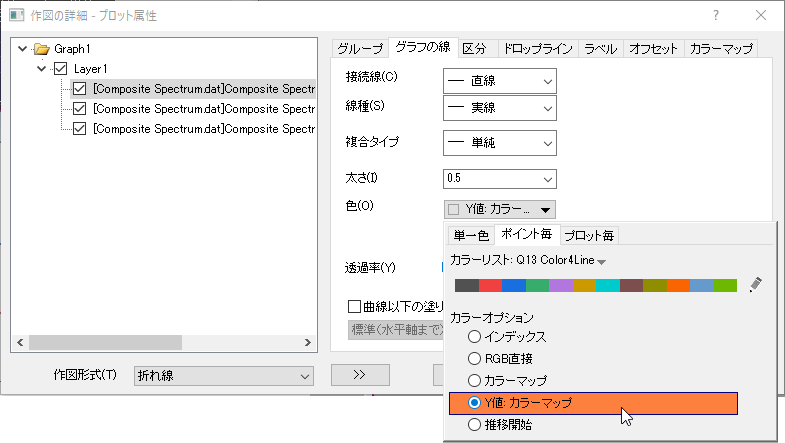
Task: Click the pencil icon to edit color list
Action: pos(756,285)
